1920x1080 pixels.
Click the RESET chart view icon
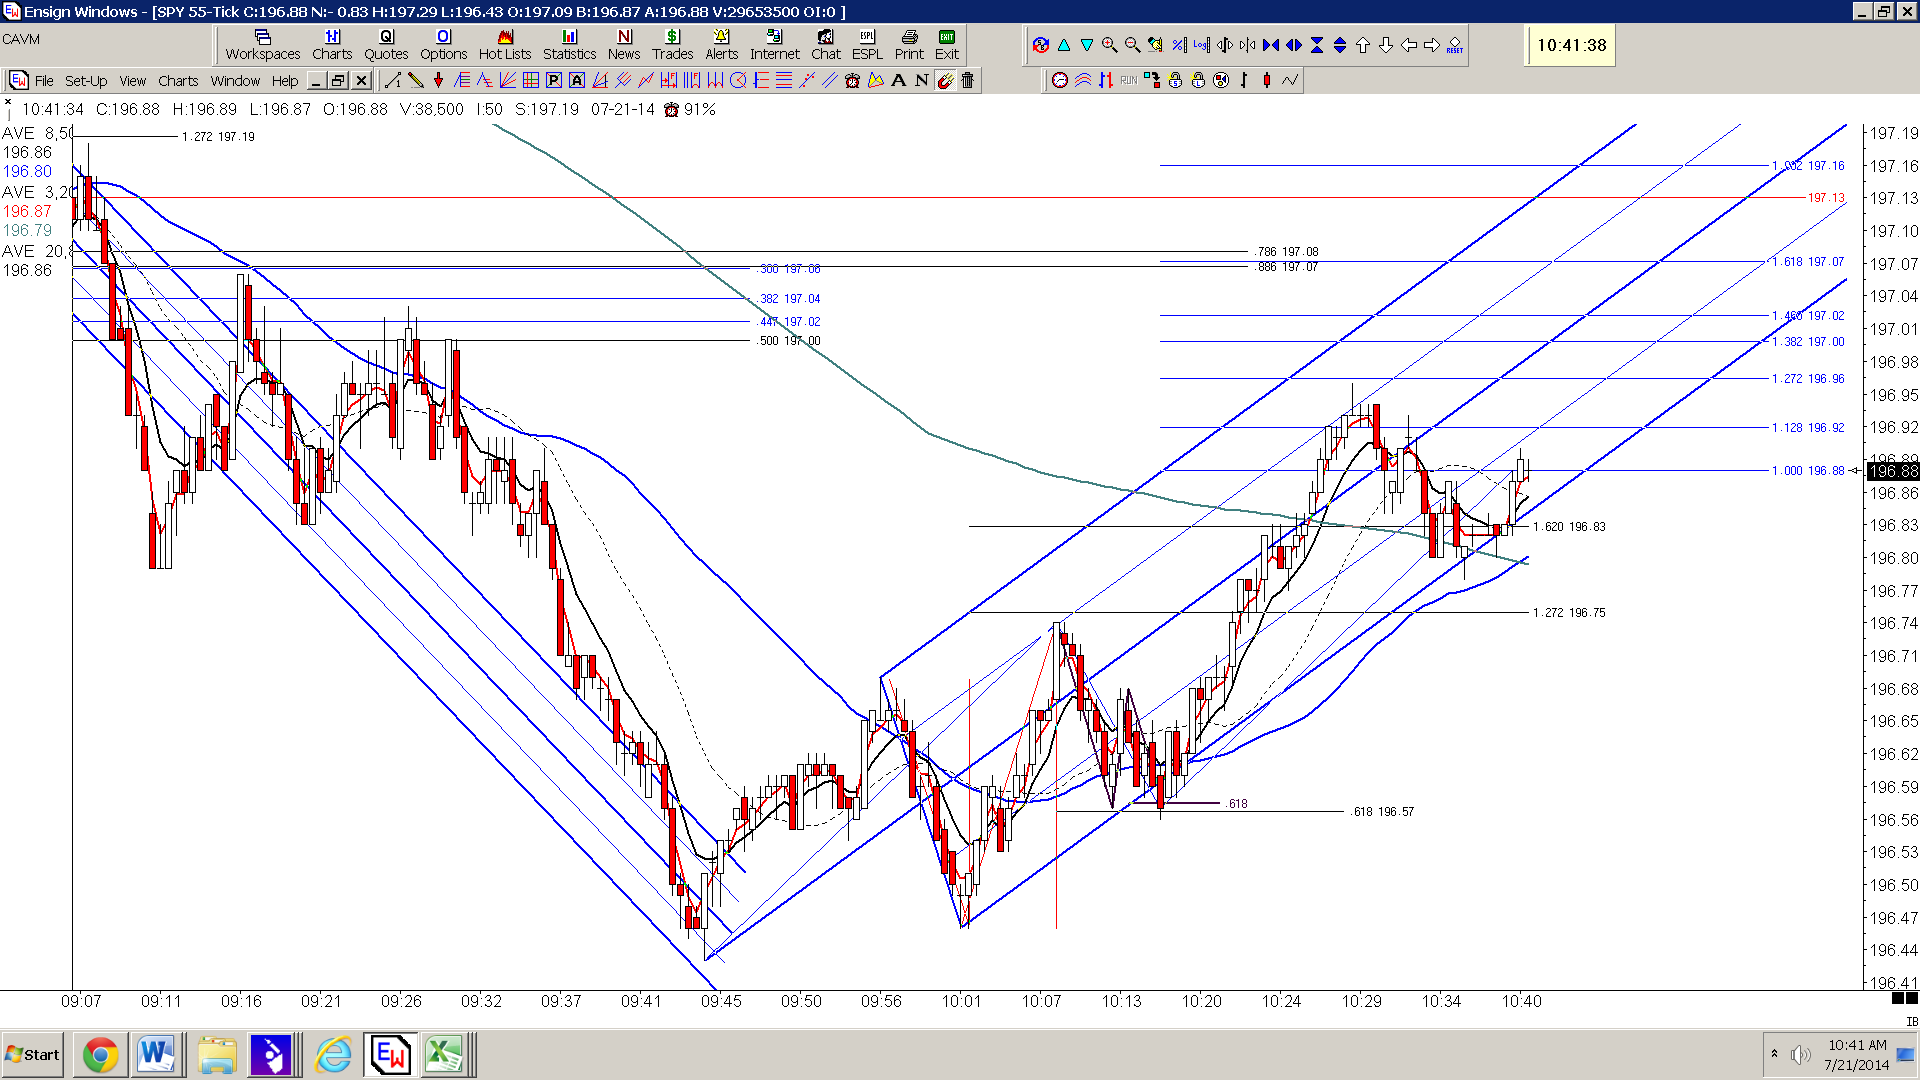pyautogui.click(x=1455, y=45)
